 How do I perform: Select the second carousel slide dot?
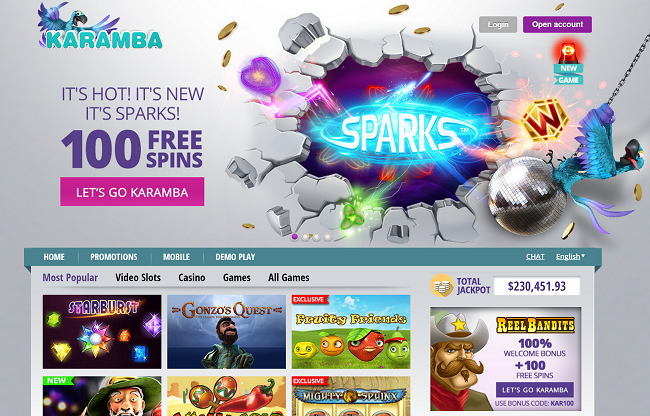306,237
